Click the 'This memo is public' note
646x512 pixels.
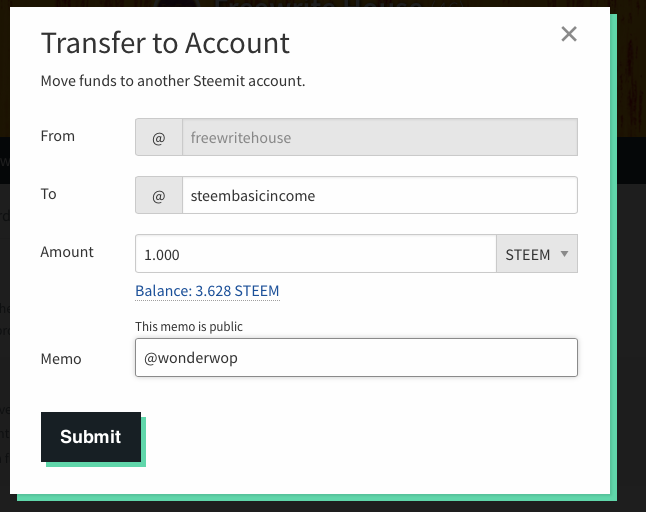click(189, 327)
